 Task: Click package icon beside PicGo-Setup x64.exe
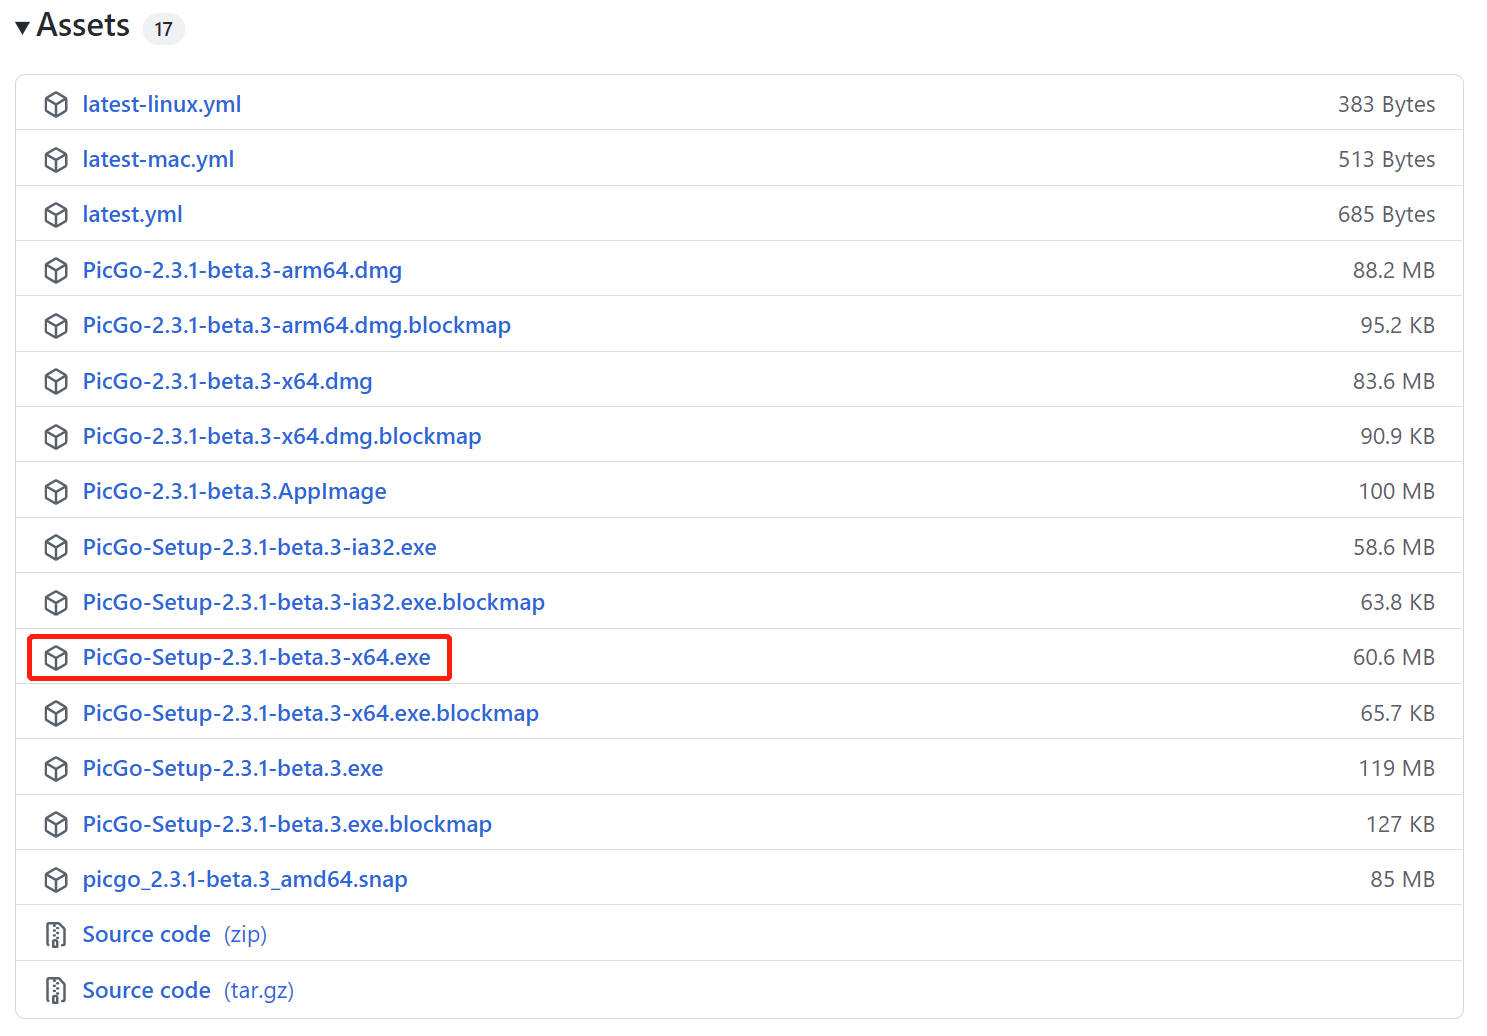coord(56,658)
